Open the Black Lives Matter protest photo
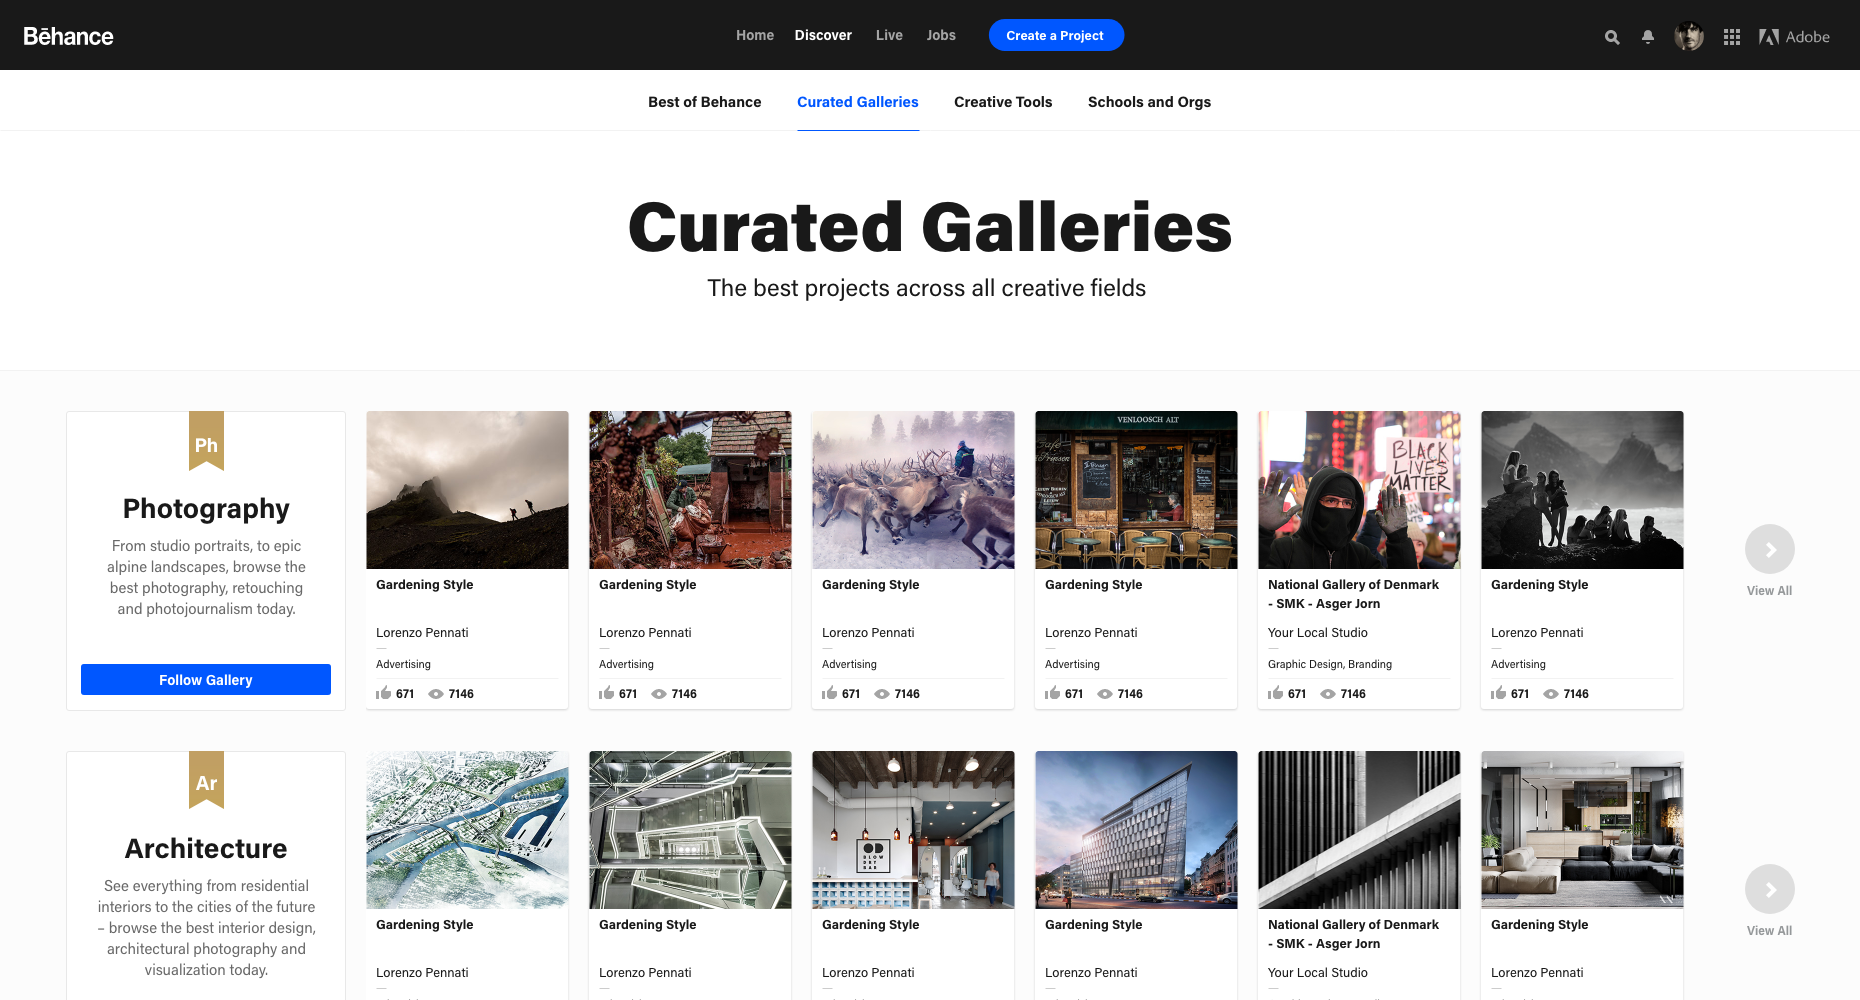The width and height of the screenshot is (1860, 1000). tap(1359, 490)
